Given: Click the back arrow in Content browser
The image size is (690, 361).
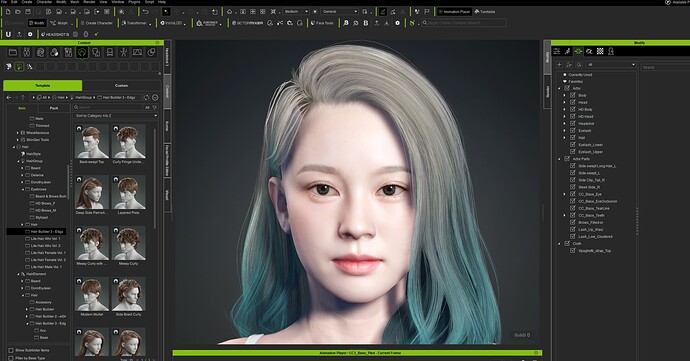Looking at the screenshot, I should click(x=9, y=97).
